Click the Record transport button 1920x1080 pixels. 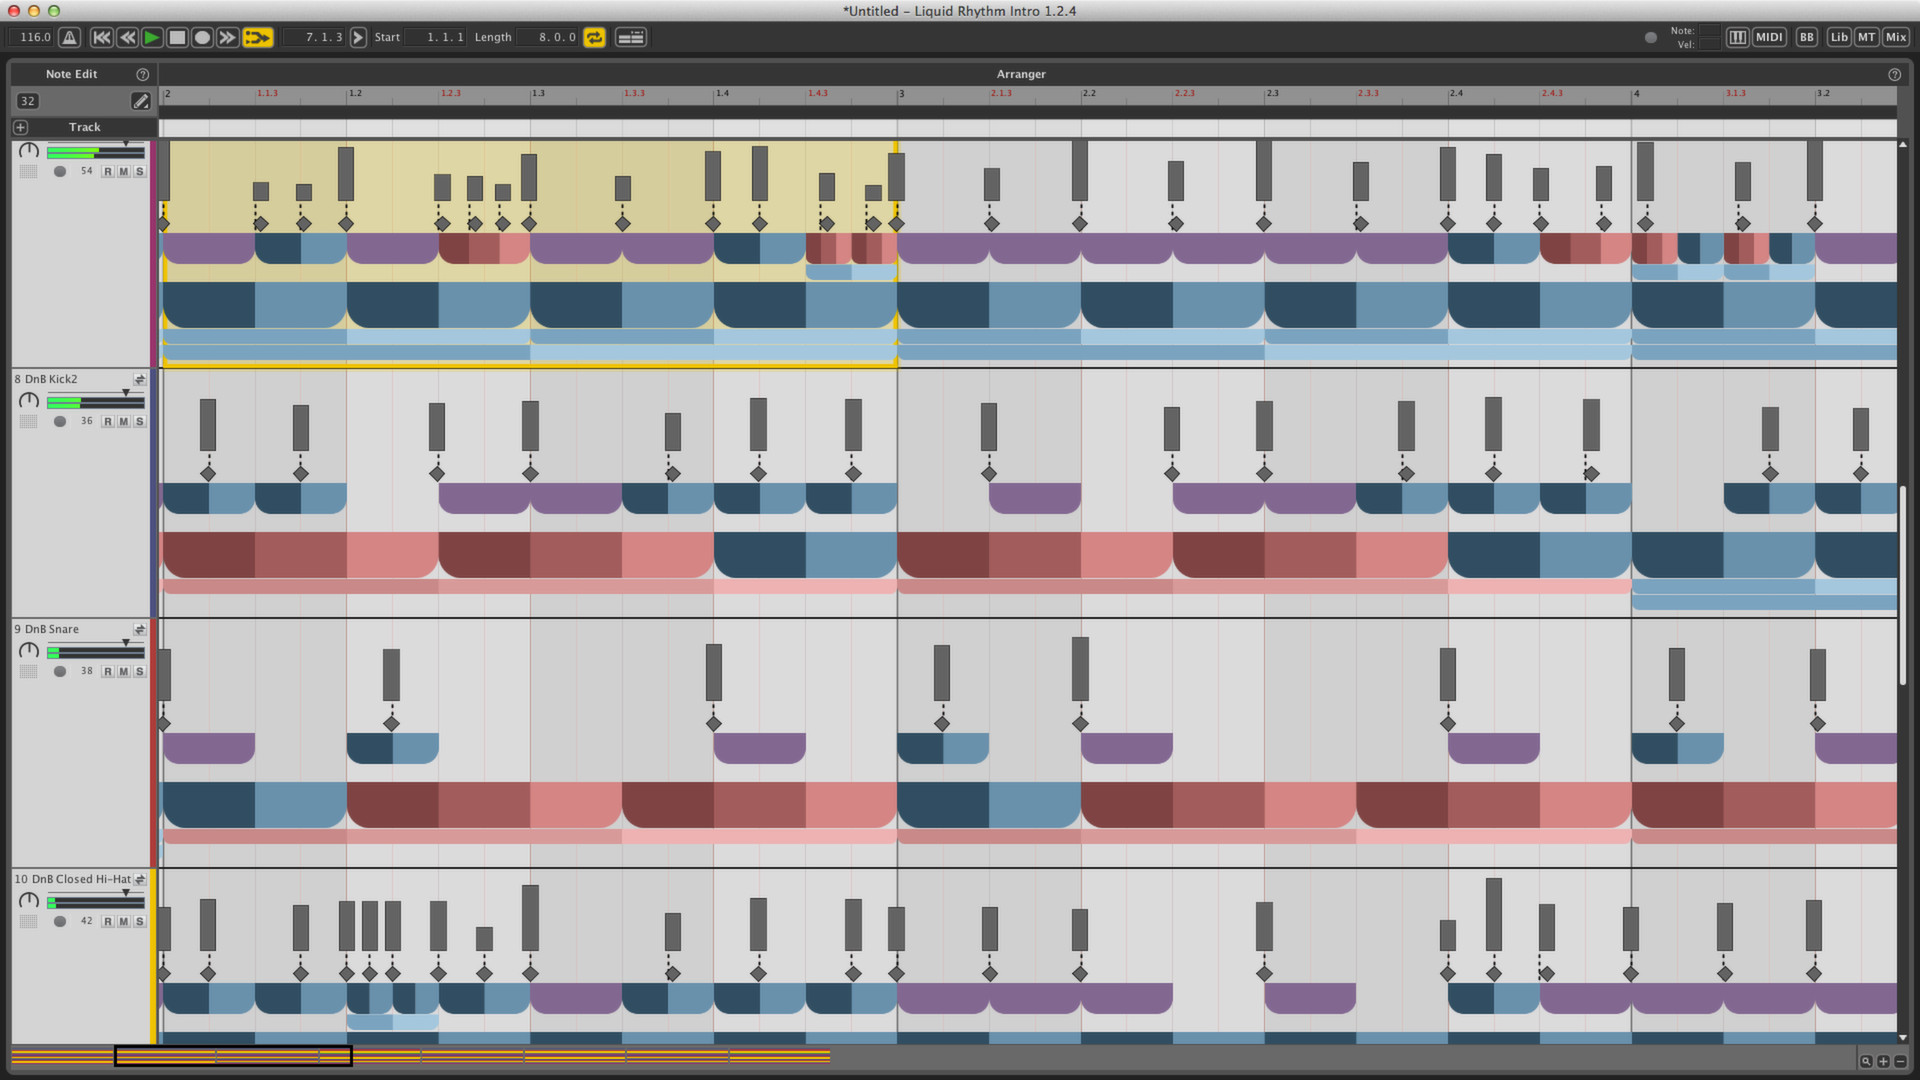(x=203, y=36)
